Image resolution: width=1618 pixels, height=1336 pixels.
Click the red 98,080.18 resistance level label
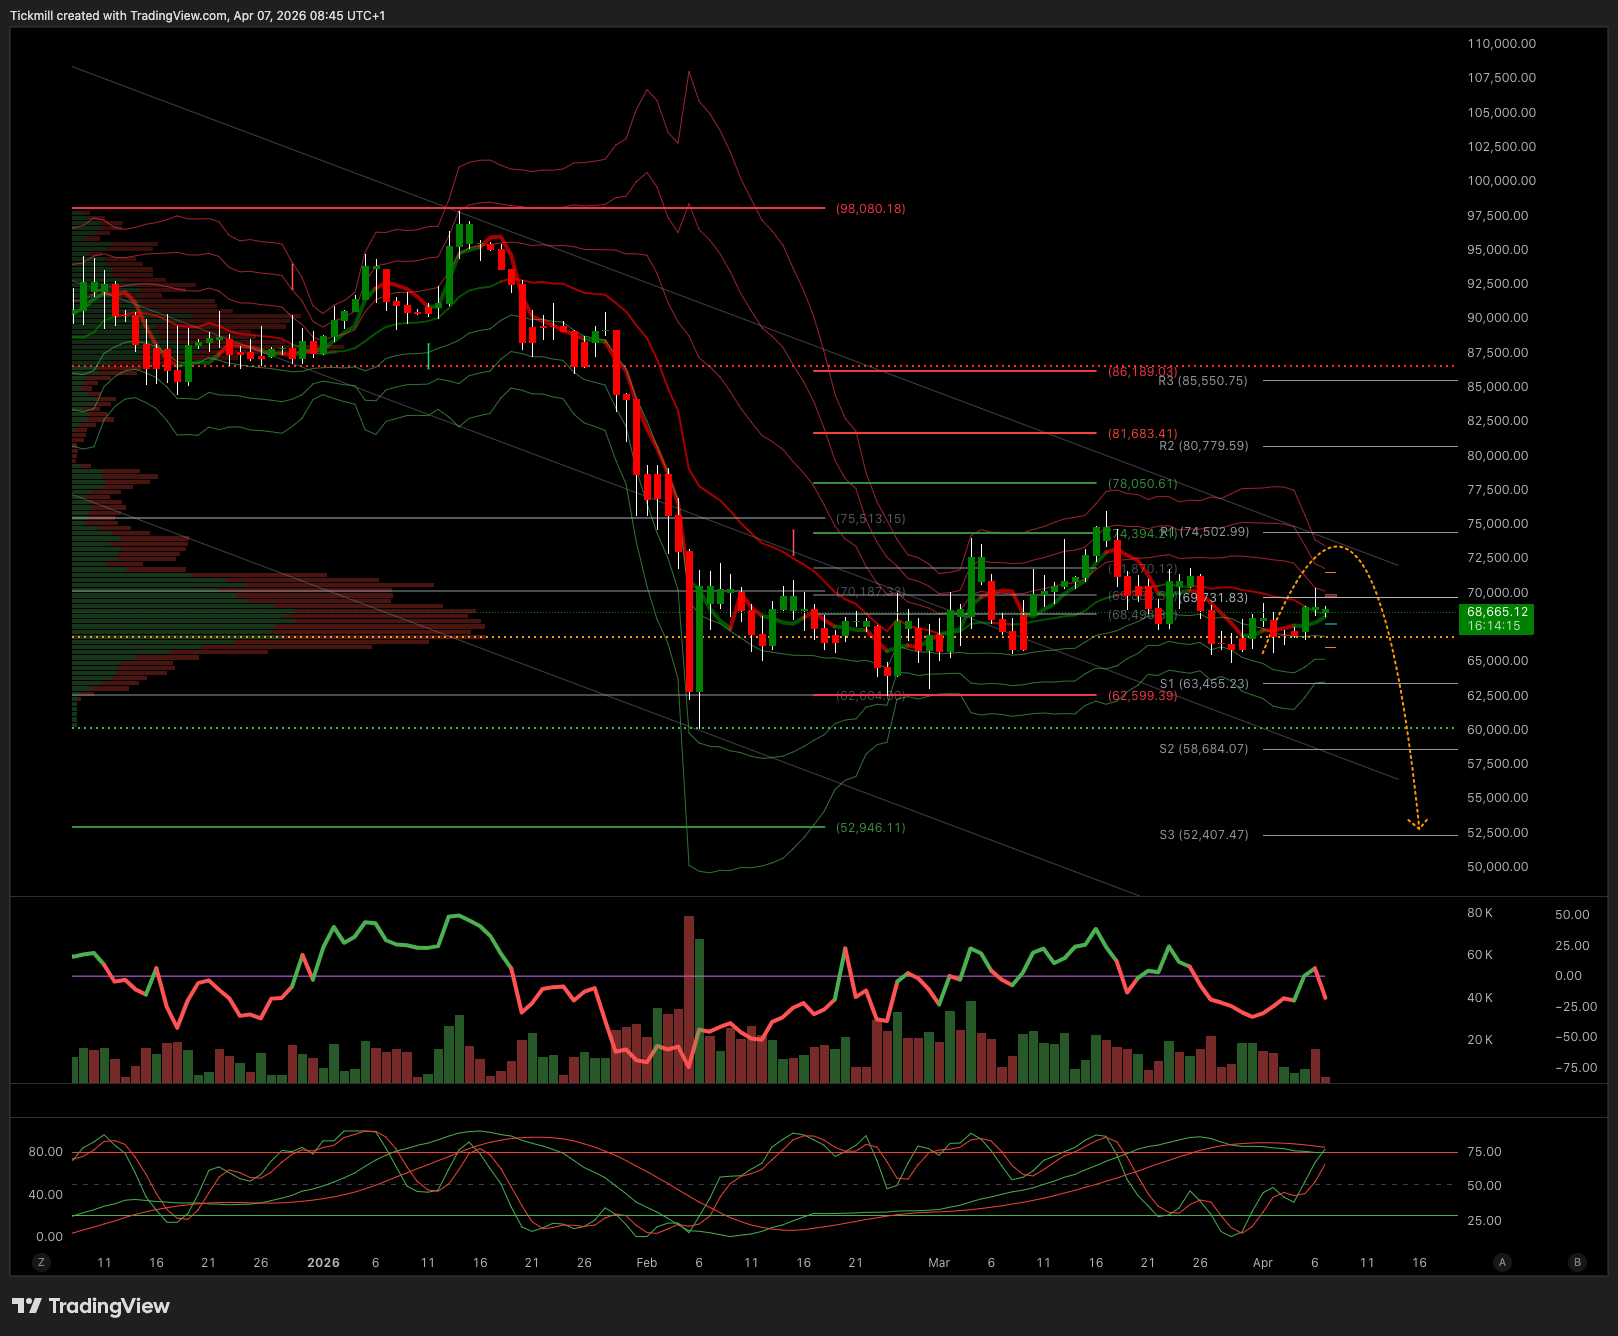(x=870, y=209)
